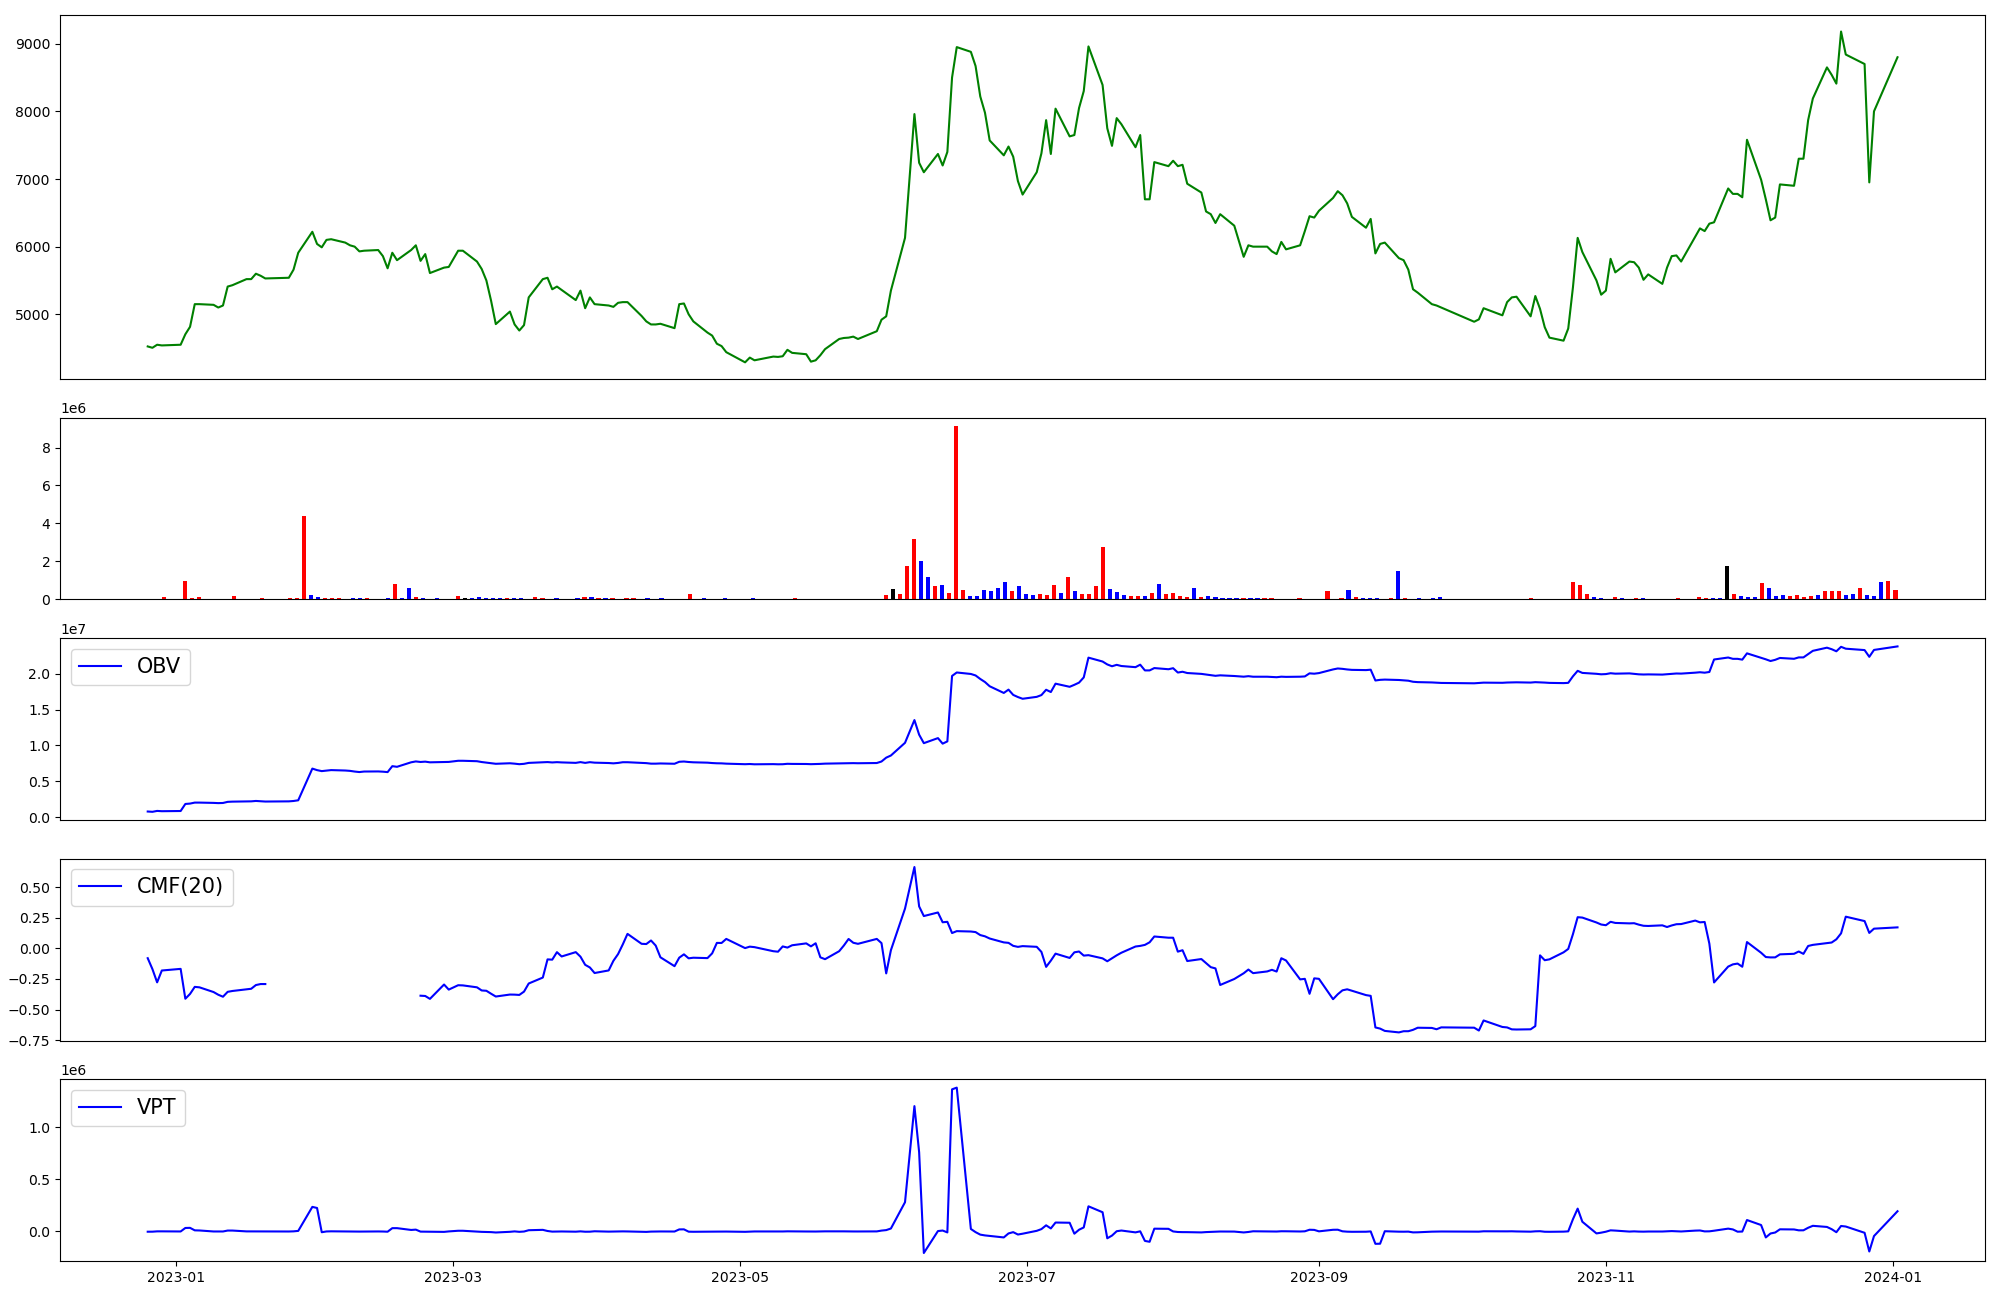This screenshot has width=2000, height=1300.
Task: Click the OBV legend label
Action: click(158, 667)
